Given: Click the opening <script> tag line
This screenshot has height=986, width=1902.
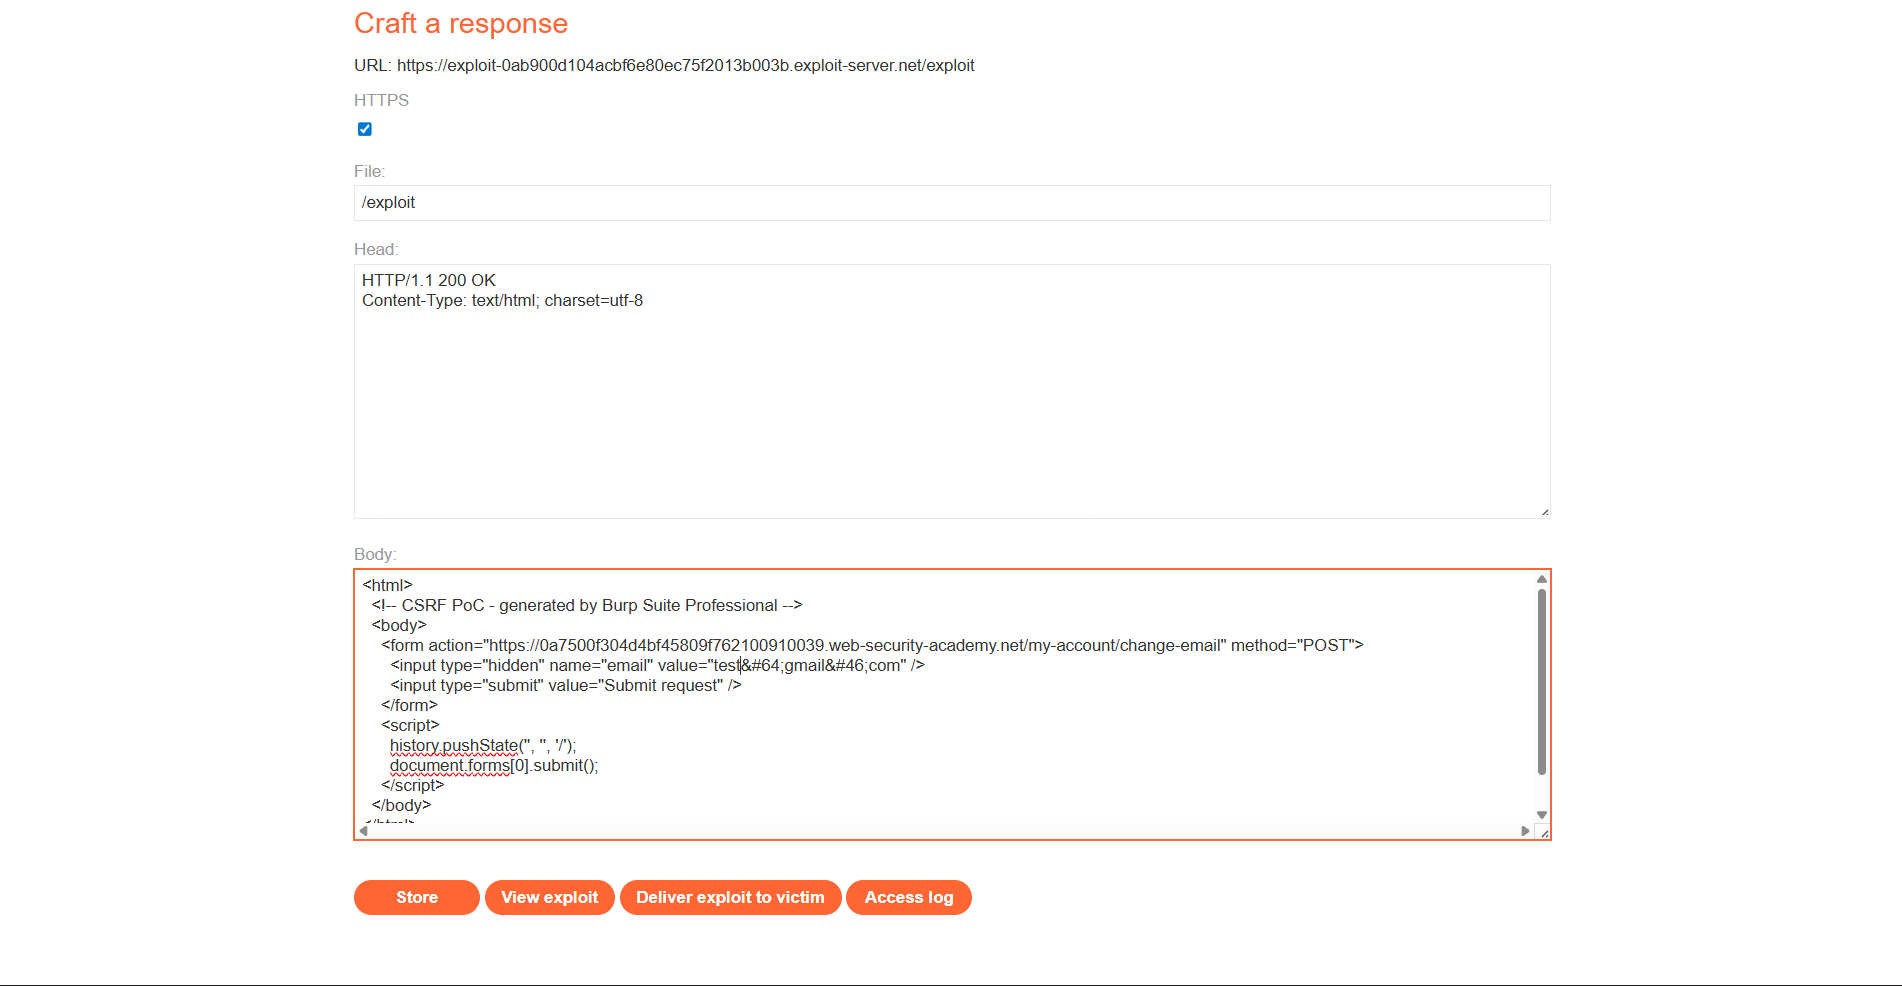Looking at the screenshot, I should point(410,726).
